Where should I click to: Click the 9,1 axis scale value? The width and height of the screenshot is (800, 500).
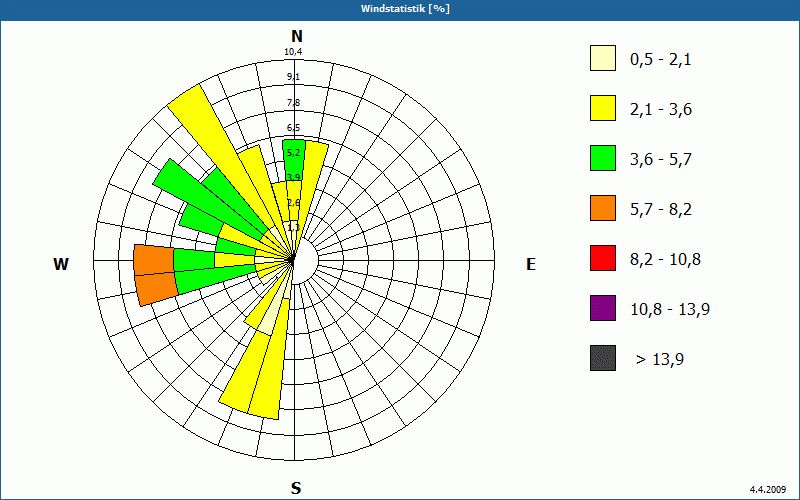point(293,77)
